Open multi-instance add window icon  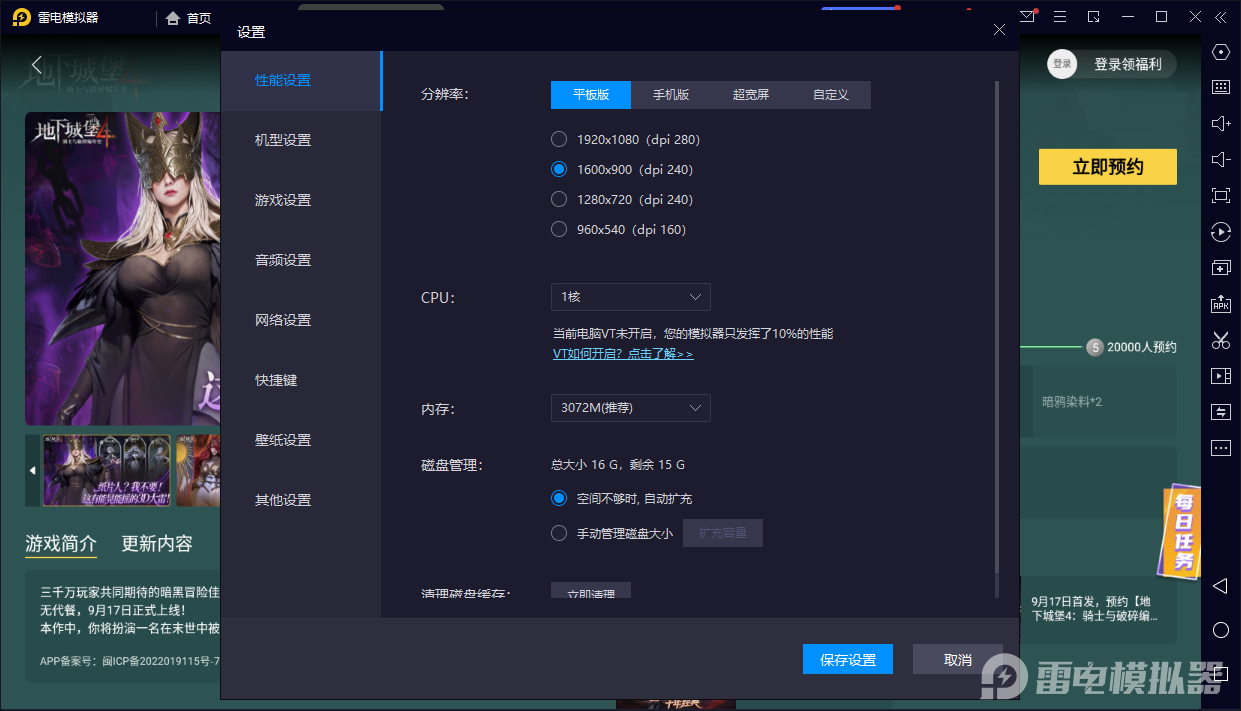tap(1220, 268)
